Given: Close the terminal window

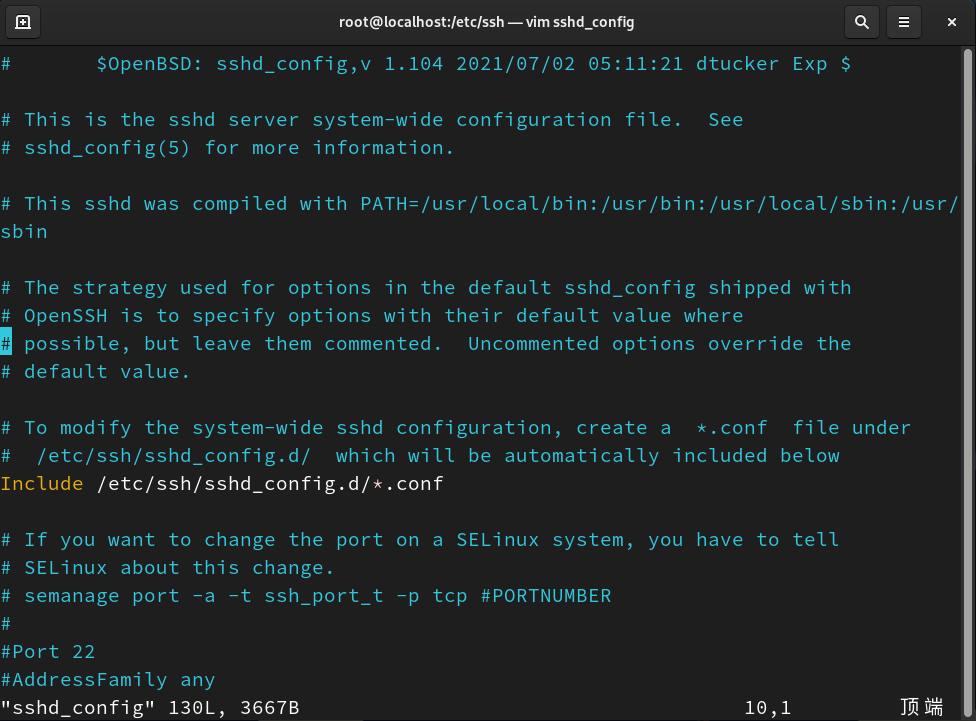Looking at the screenshot, I should (951, 21).
